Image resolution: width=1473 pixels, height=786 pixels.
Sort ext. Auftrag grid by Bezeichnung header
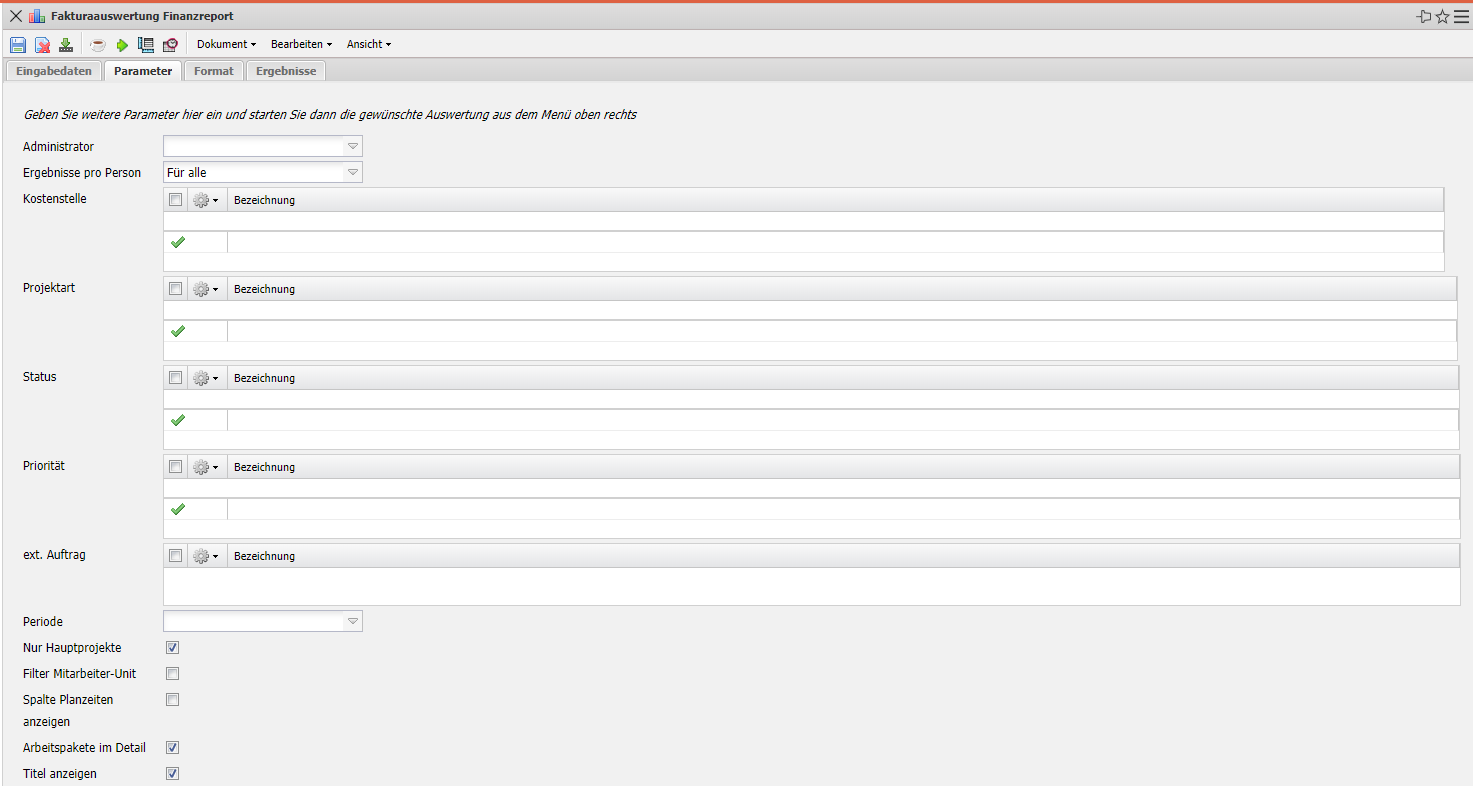pyautogui.click(x=843, y=556)
